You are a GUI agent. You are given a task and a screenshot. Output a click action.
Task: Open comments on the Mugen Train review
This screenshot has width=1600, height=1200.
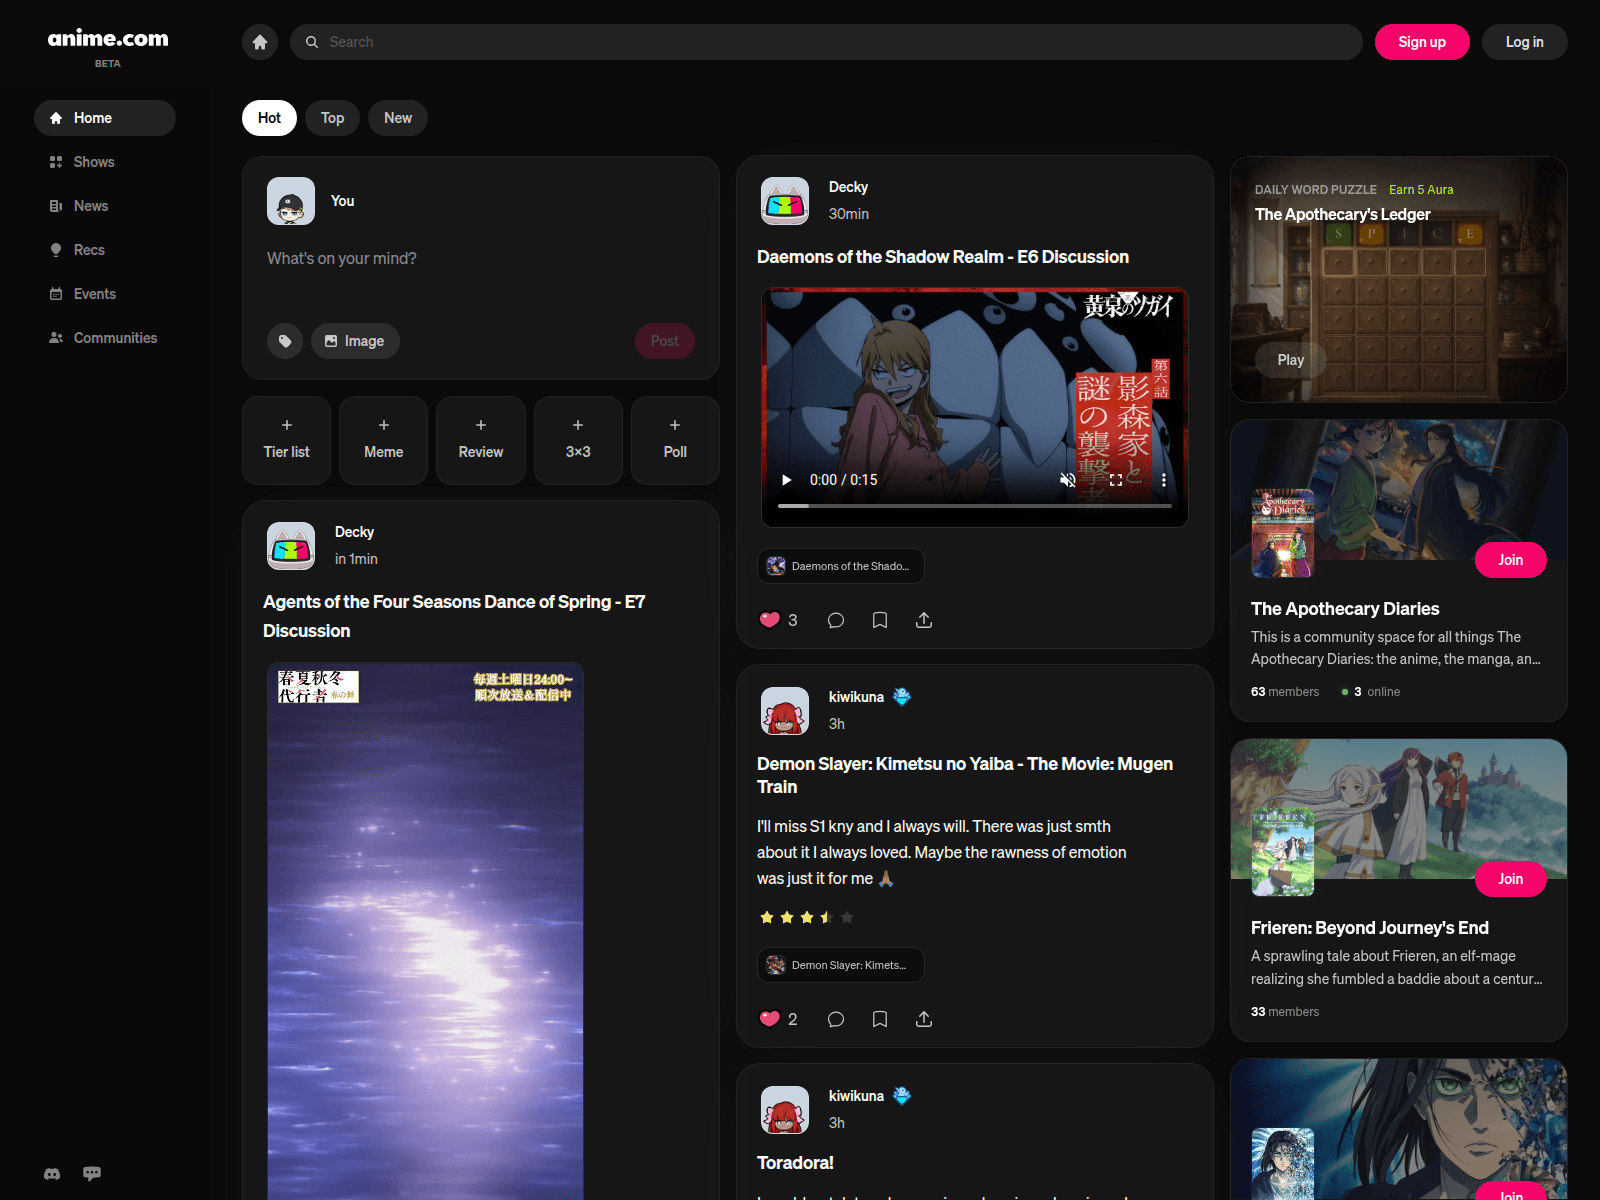[836, 1019]
